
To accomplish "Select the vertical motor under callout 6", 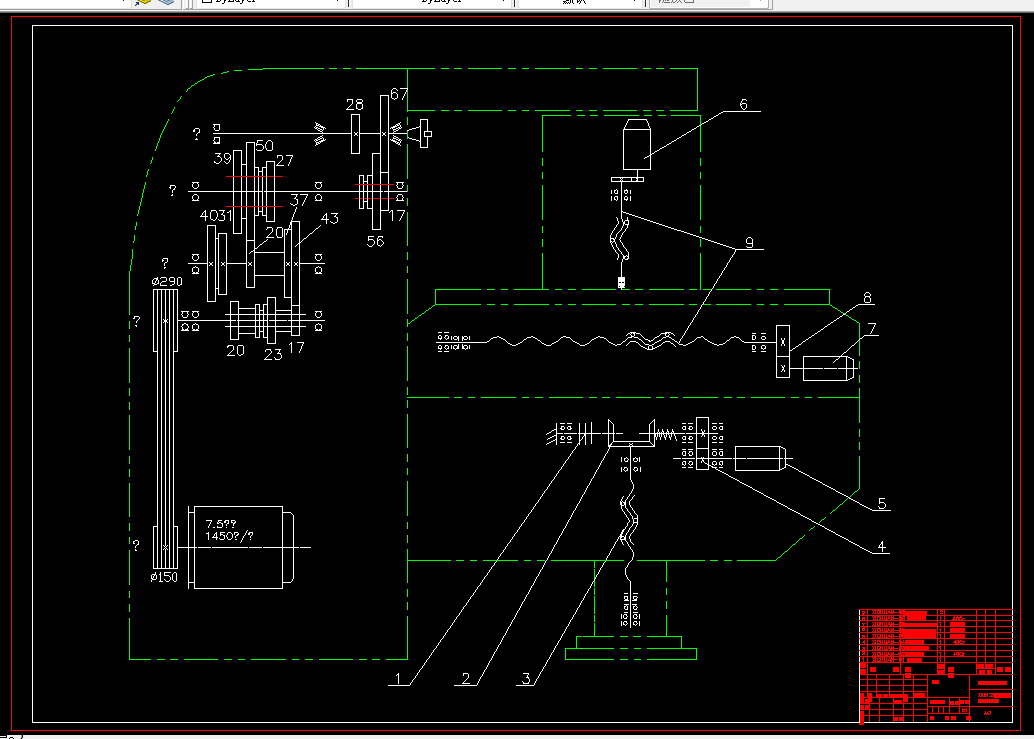I will coord(636,146).
